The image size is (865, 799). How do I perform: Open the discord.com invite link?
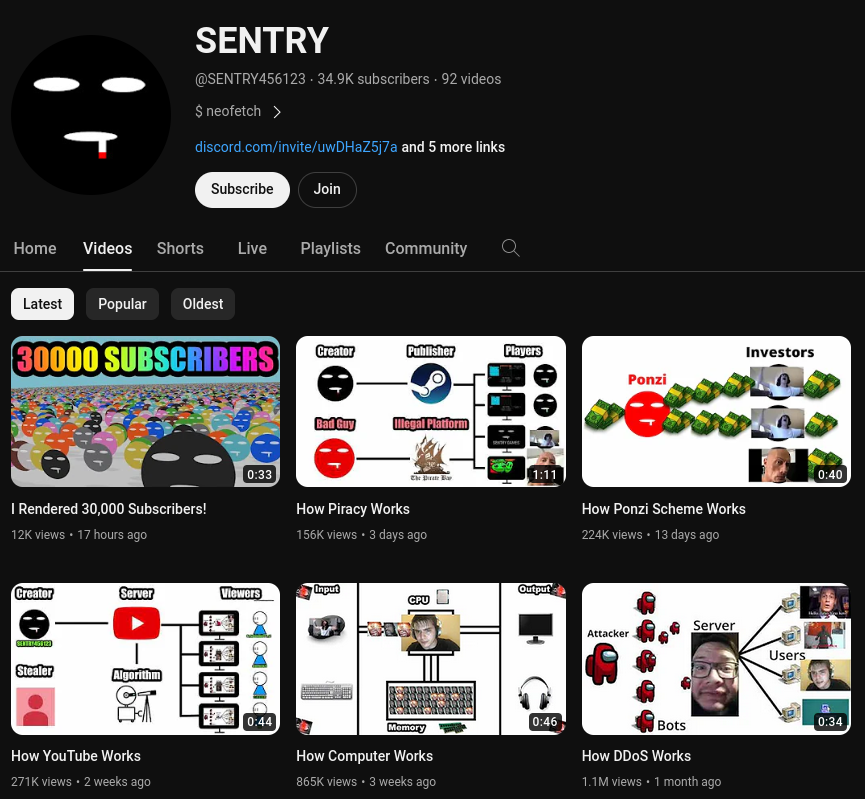pos(296,147)
